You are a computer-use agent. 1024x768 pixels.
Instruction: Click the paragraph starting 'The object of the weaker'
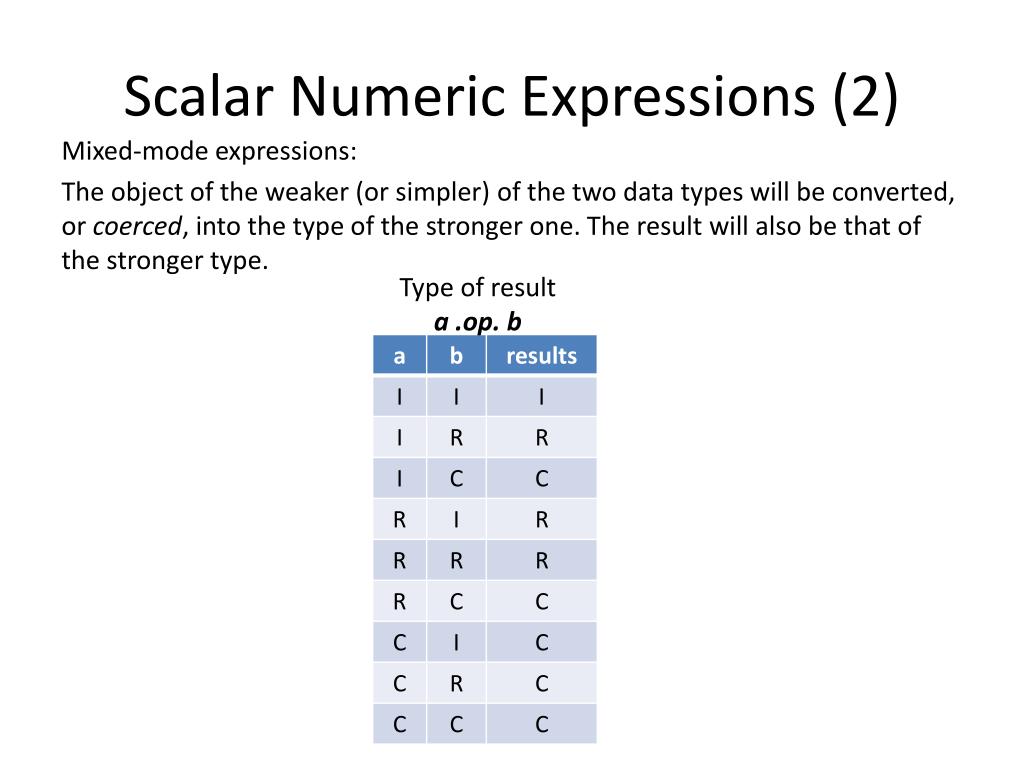[x=508, y=226]
